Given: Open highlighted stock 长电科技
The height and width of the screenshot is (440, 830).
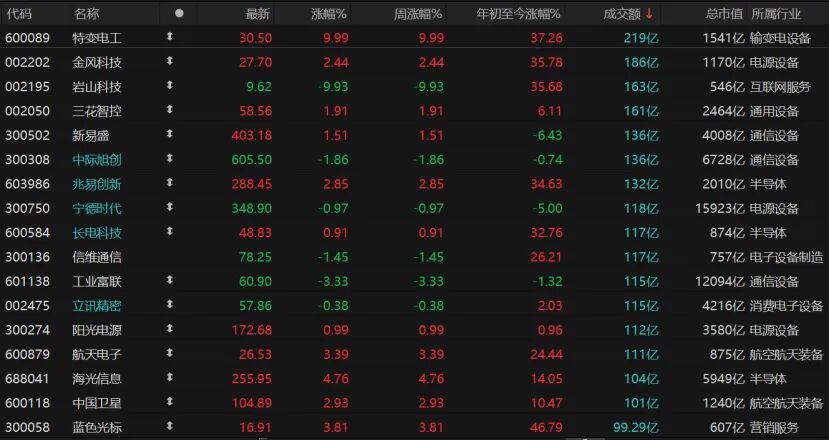Looking at the screenshot, I should (x=97, y=233).
